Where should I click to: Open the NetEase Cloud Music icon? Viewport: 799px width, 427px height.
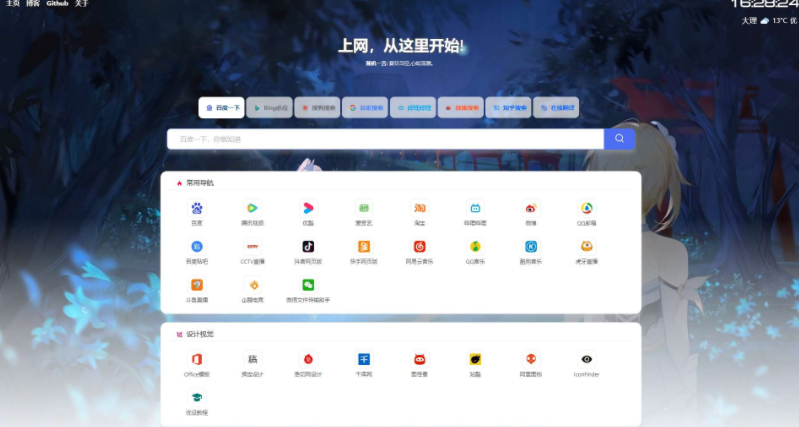coord(420,247)
